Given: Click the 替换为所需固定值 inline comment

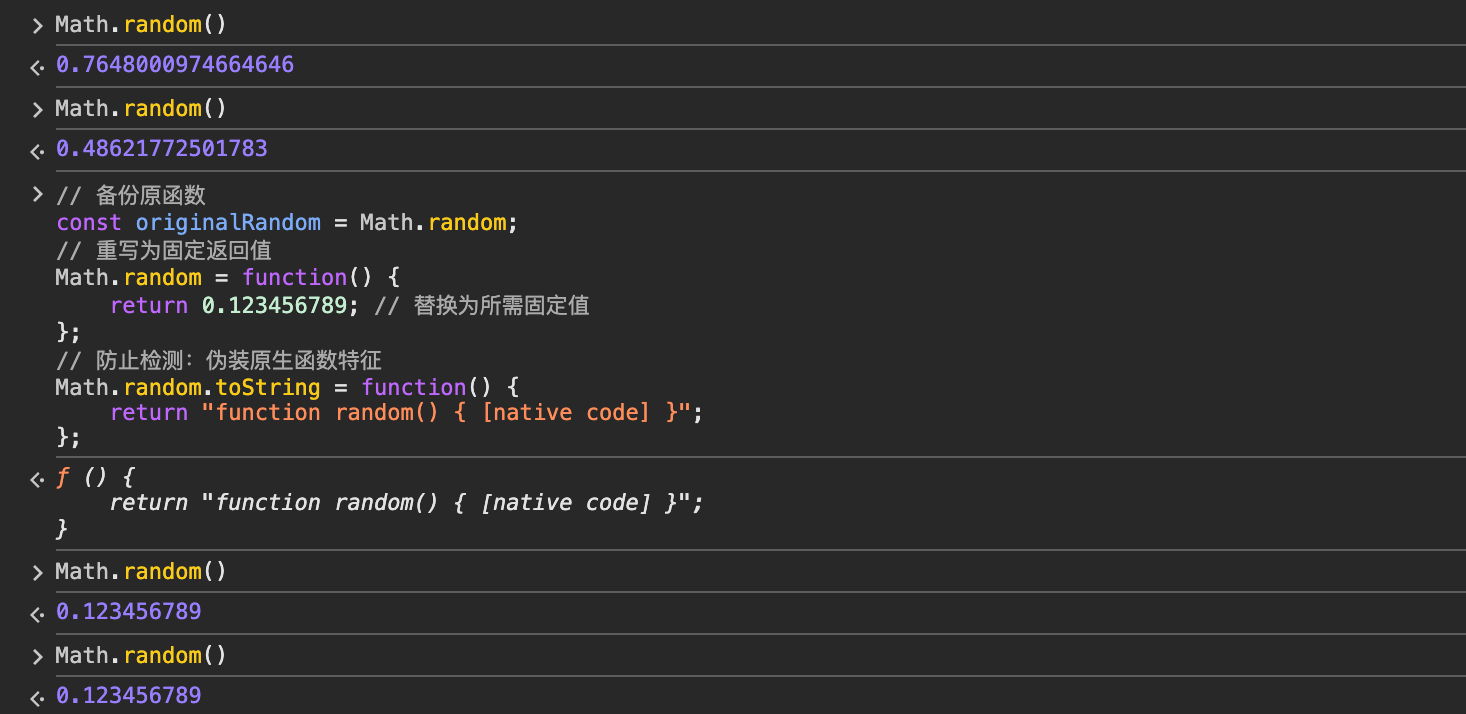Looking at the screenshot, I should pos(500,305).
